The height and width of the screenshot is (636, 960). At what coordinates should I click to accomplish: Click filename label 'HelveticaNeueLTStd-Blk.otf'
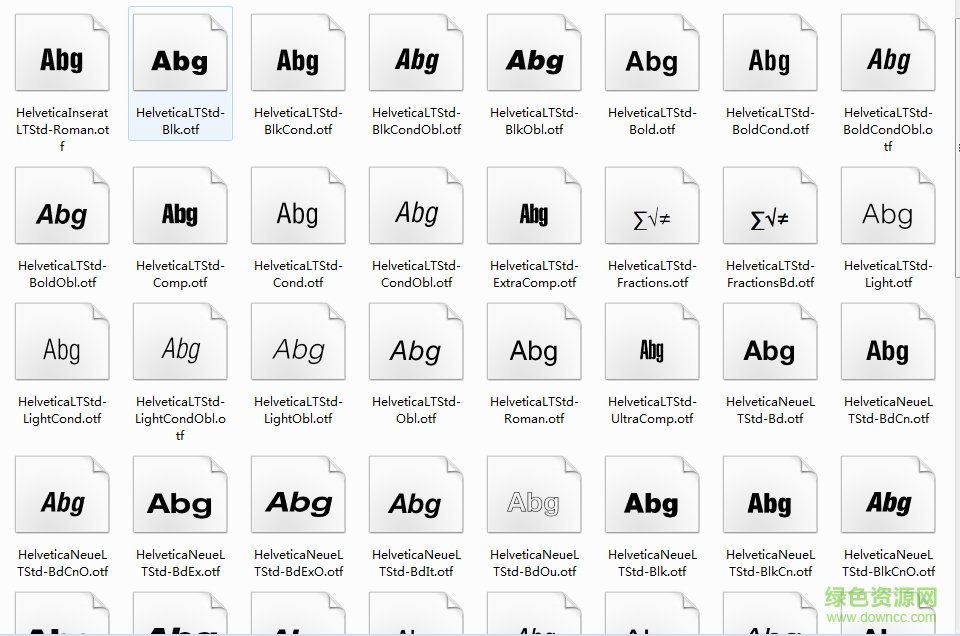tap(652, 563)
